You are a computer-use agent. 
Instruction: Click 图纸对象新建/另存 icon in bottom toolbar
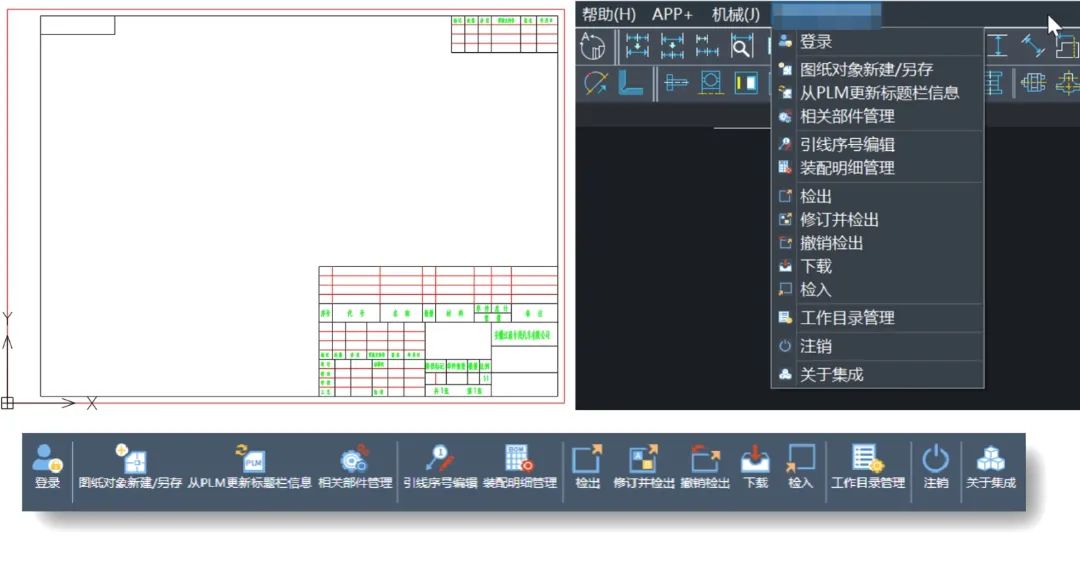click(x=130, y=467)
